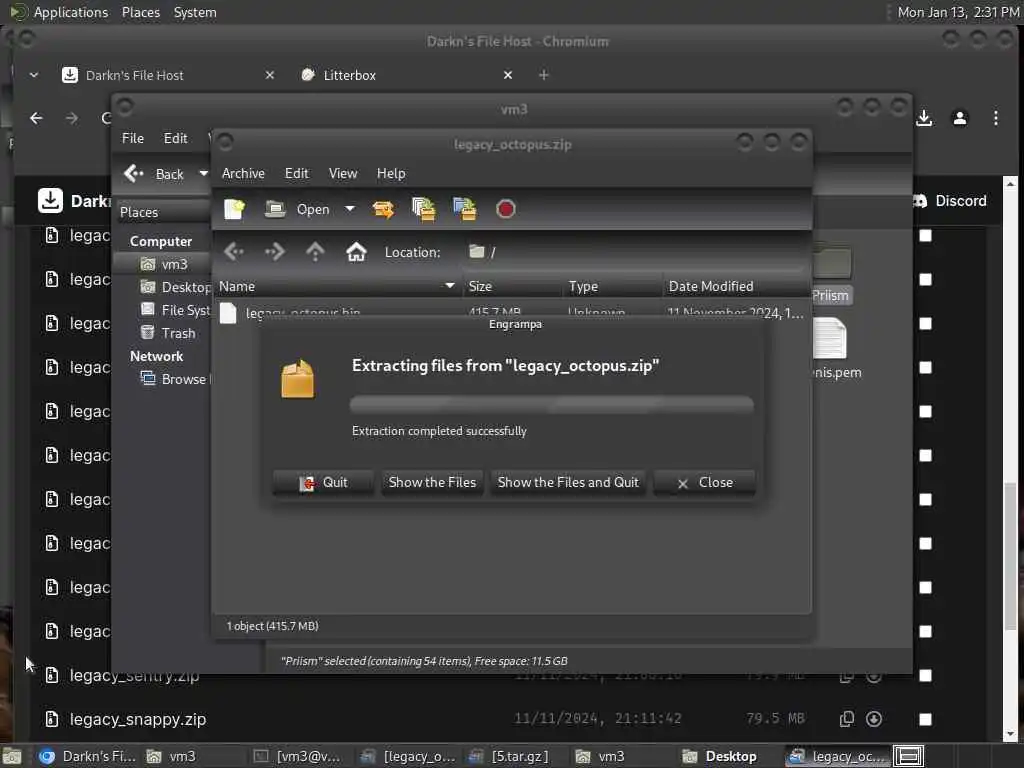Image resolution: width=1024 pixels, height=768 pixels.
Task: Go to archive home location
Action: tap(356, 251)
